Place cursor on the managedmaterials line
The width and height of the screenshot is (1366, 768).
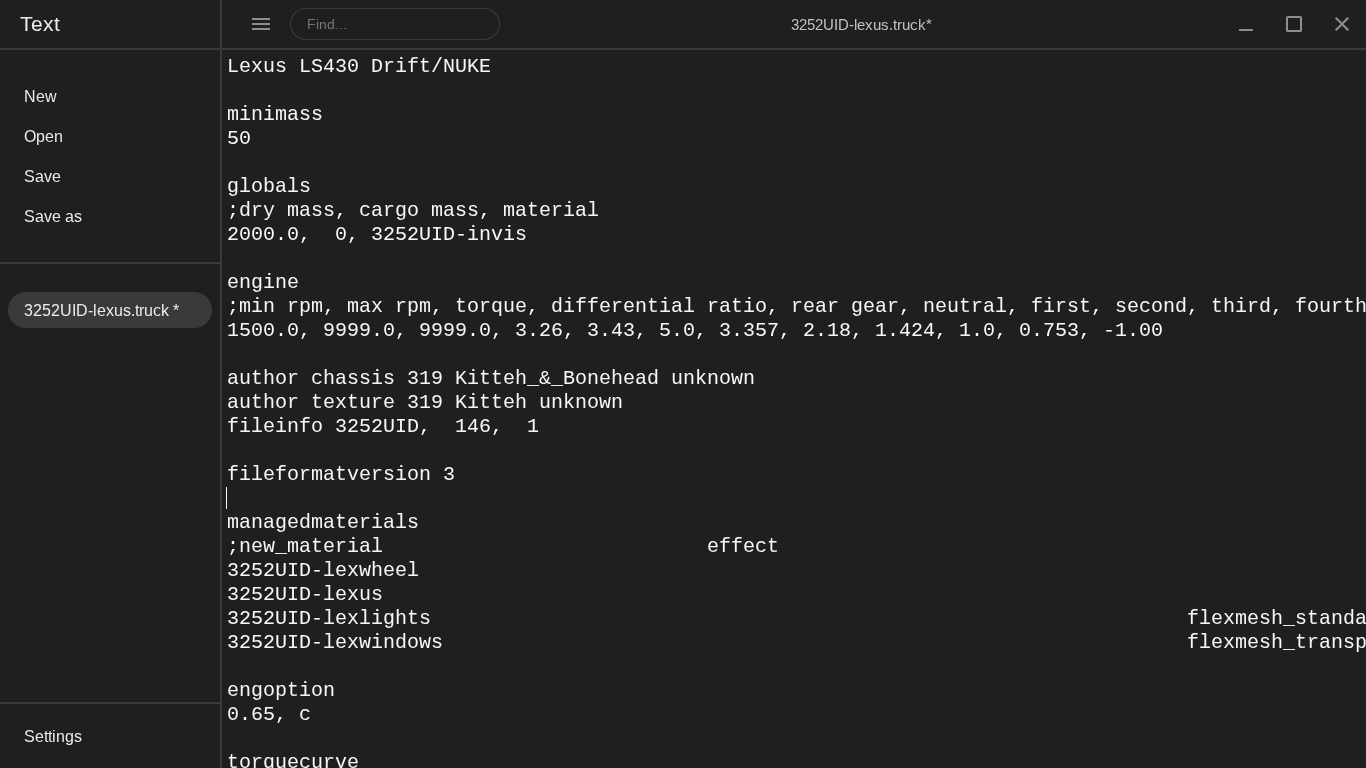[323, 522]
